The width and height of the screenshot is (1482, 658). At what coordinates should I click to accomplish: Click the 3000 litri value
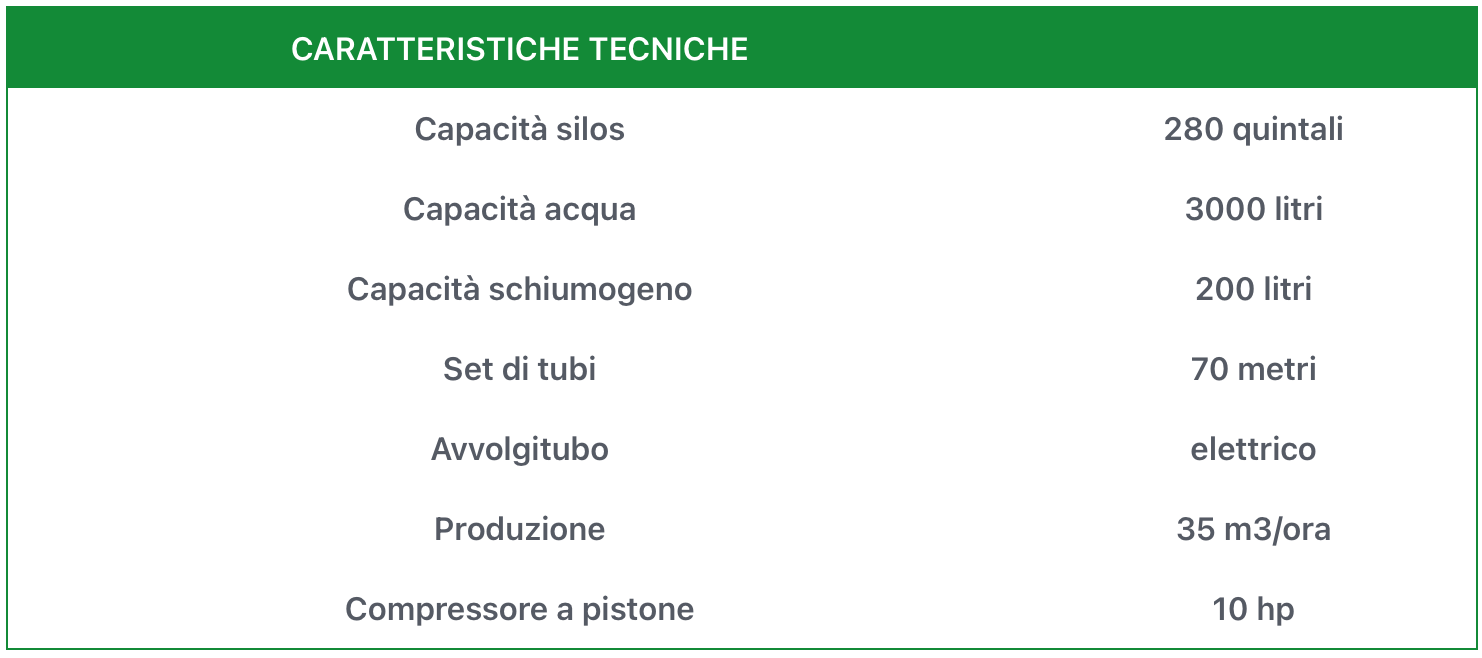coord(1253,209)
